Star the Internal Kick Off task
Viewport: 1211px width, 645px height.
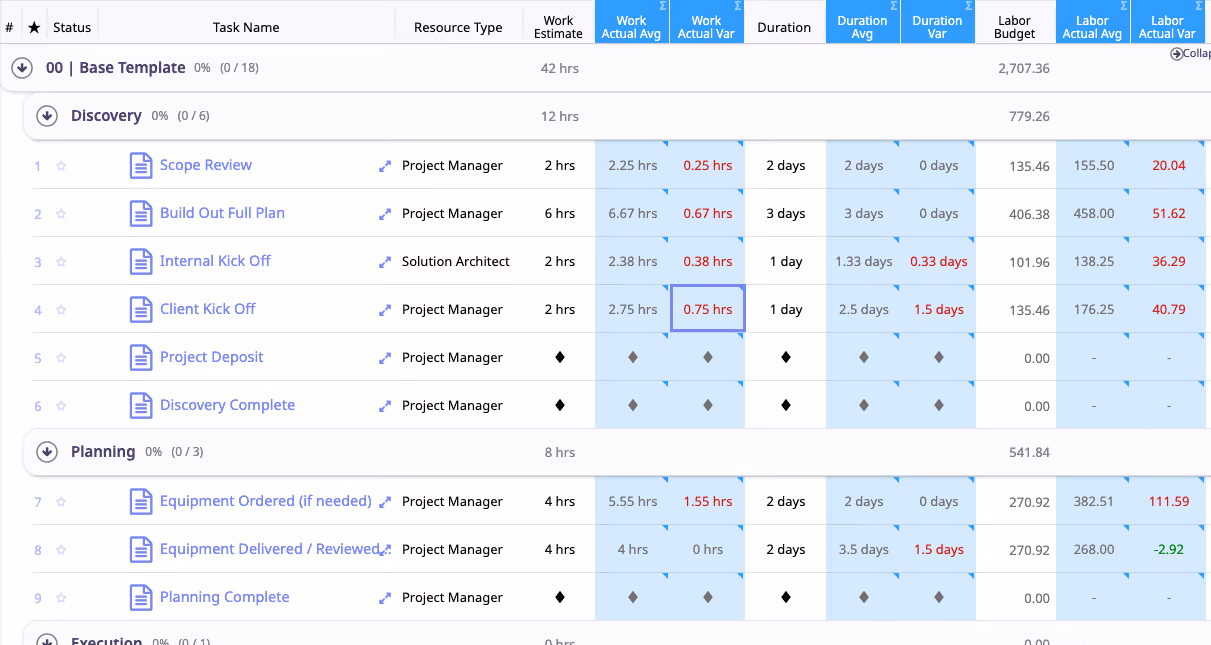coord(61,262)
